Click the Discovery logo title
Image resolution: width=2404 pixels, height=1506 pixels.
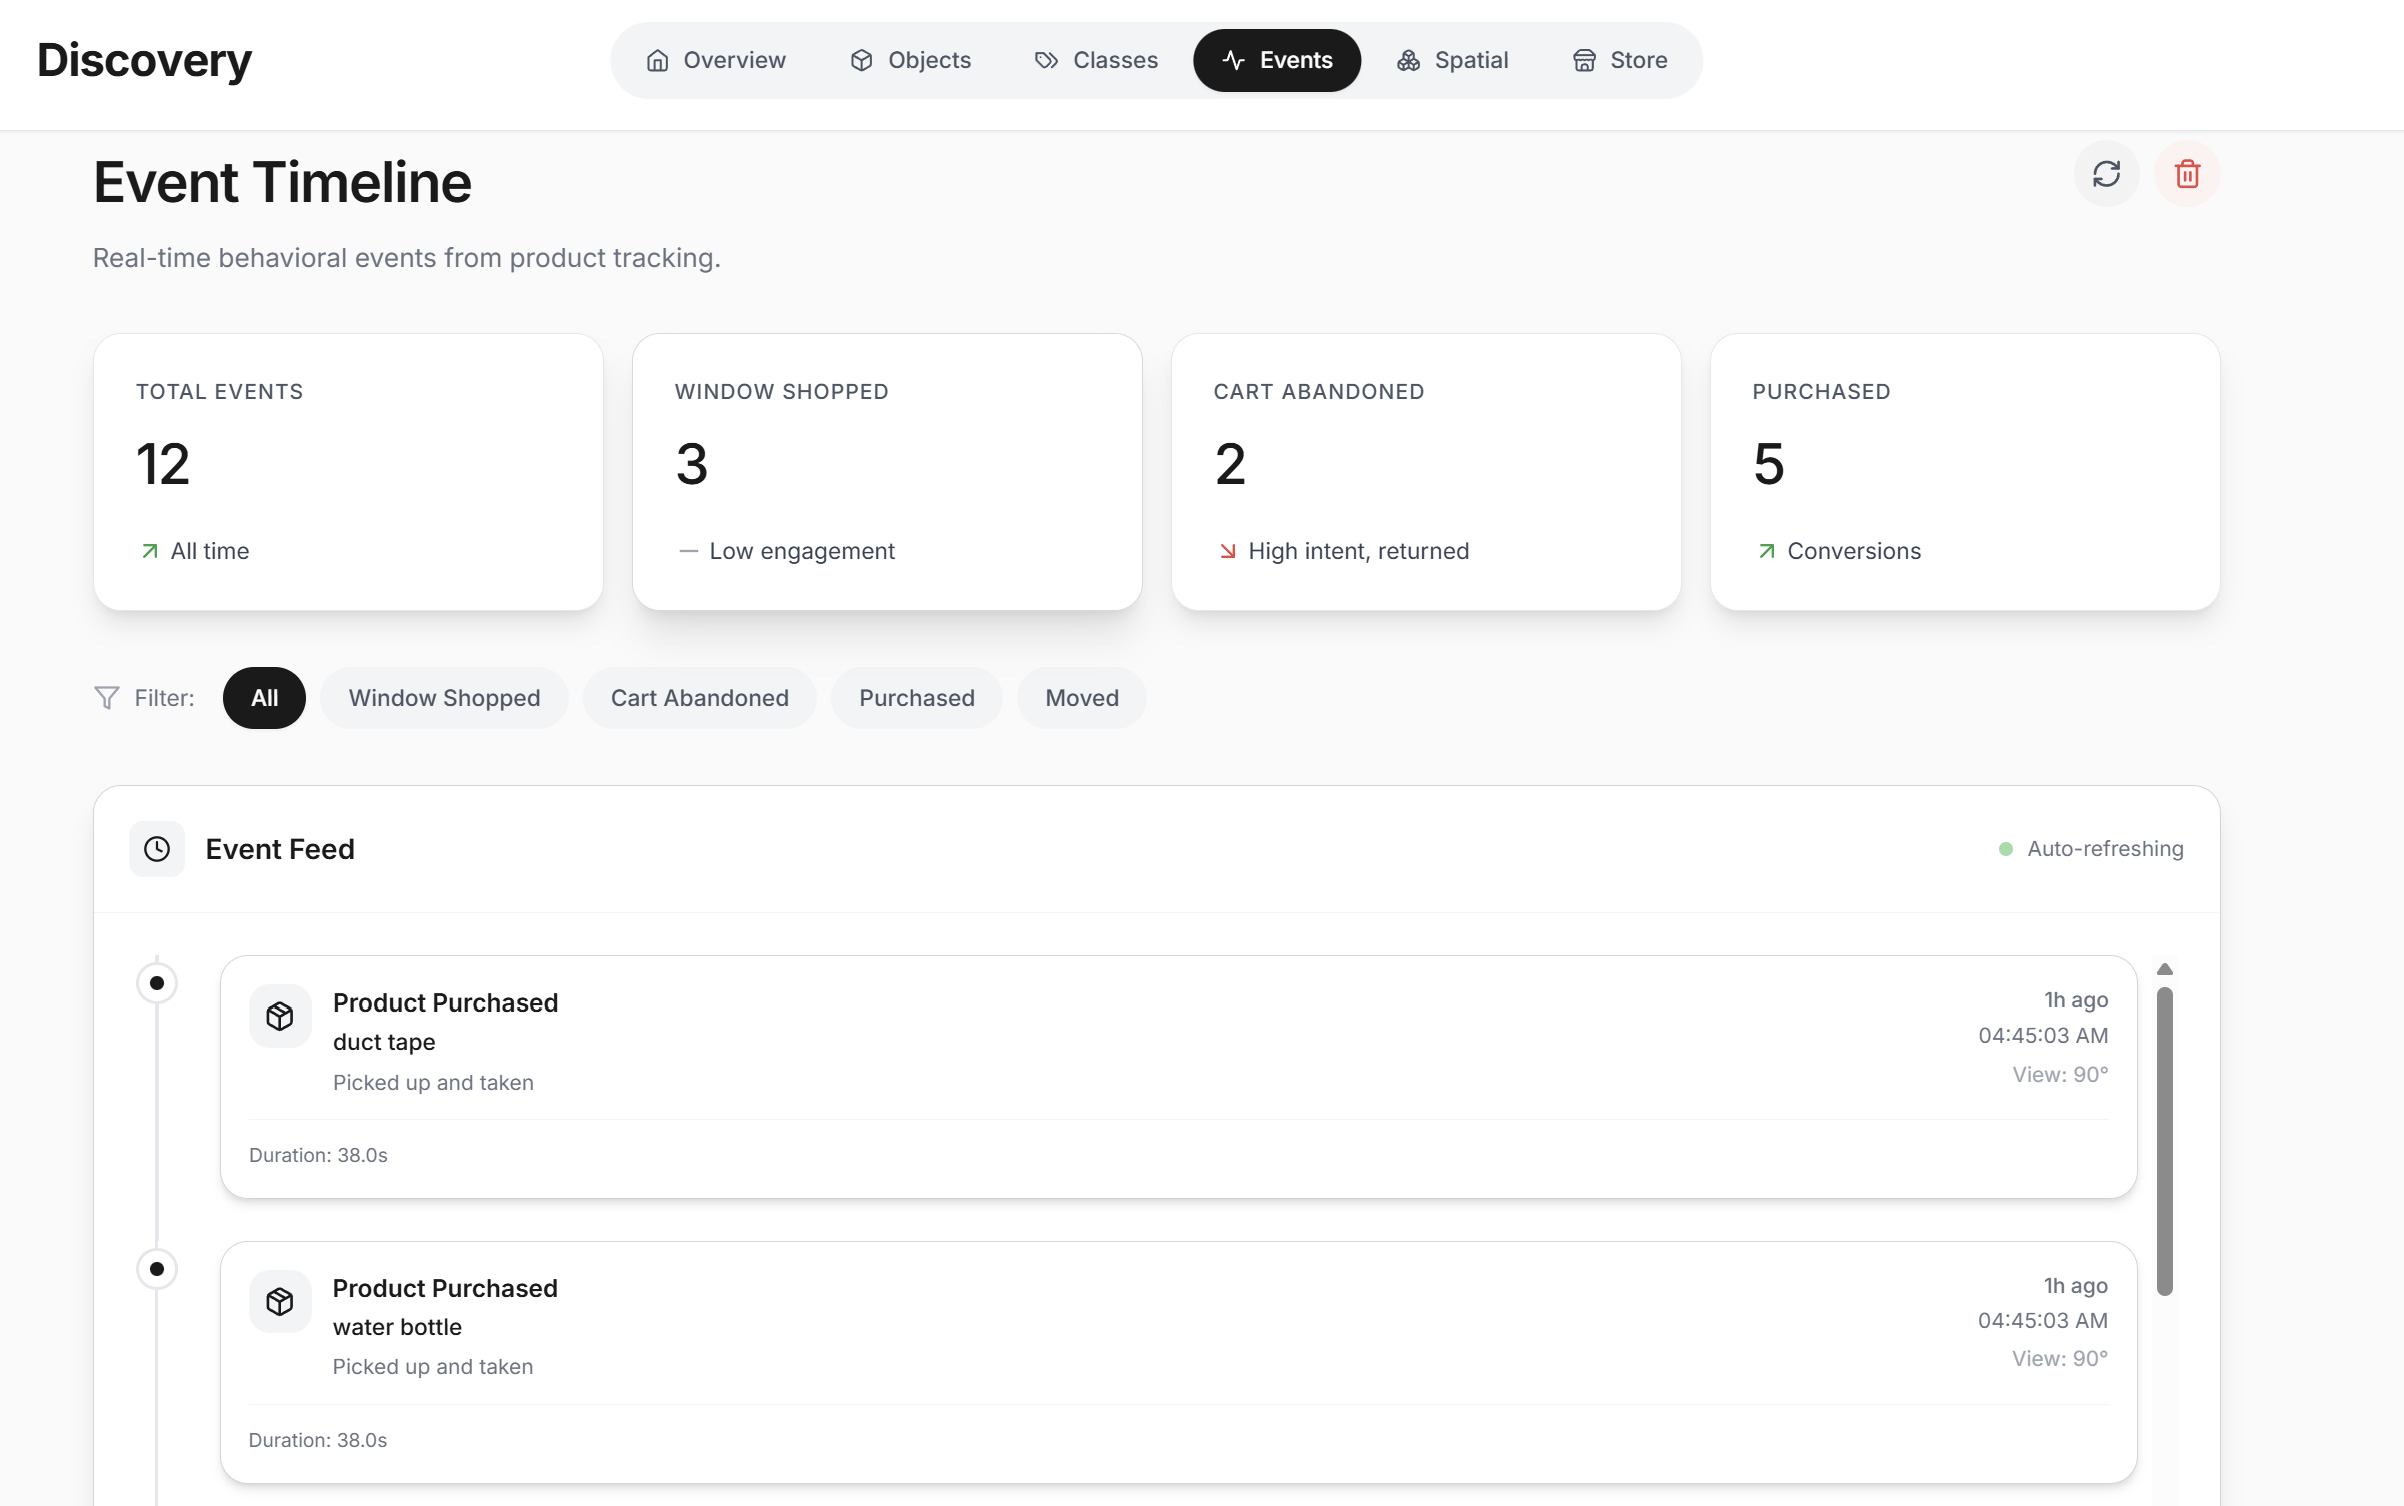click(x=144, y=60)
